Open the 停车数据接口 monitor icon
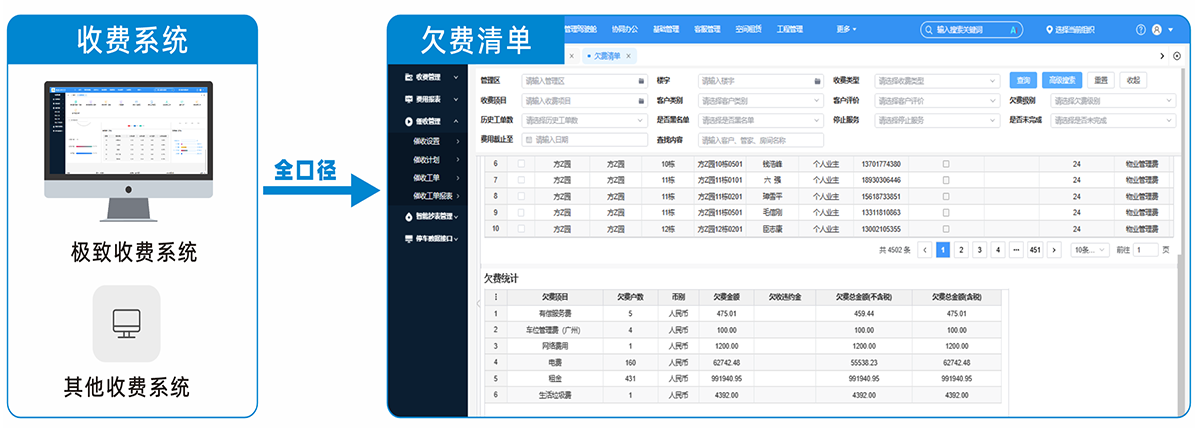 pyautogui.click(x=409, y=239)
